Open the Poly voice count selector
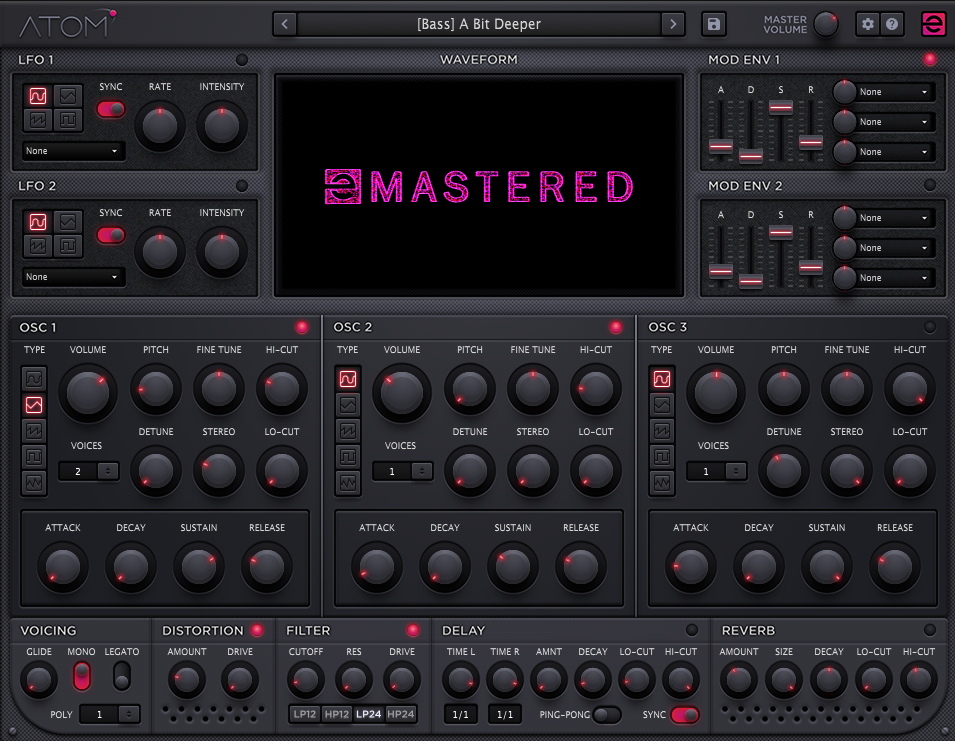The width and height of the screenshot is (955, 741). [x=110, y=714]
